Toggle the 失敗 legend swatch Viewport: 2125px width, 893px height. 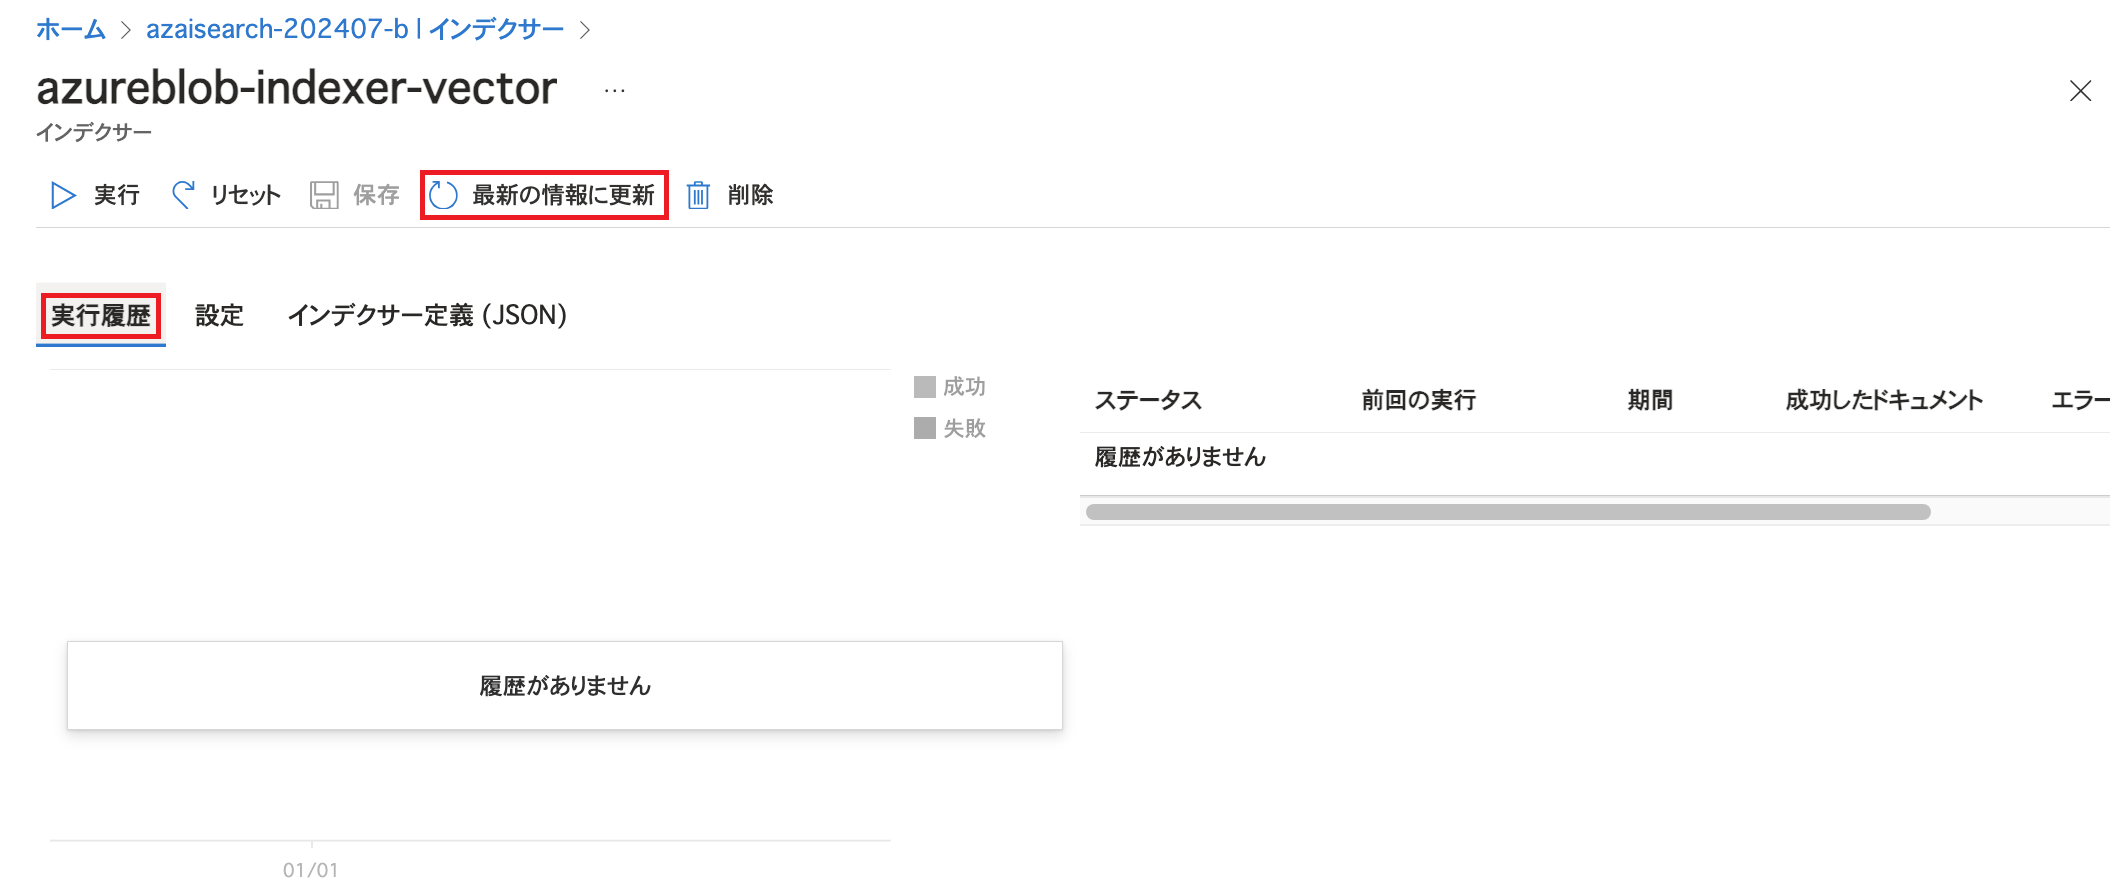pos(925,428)
